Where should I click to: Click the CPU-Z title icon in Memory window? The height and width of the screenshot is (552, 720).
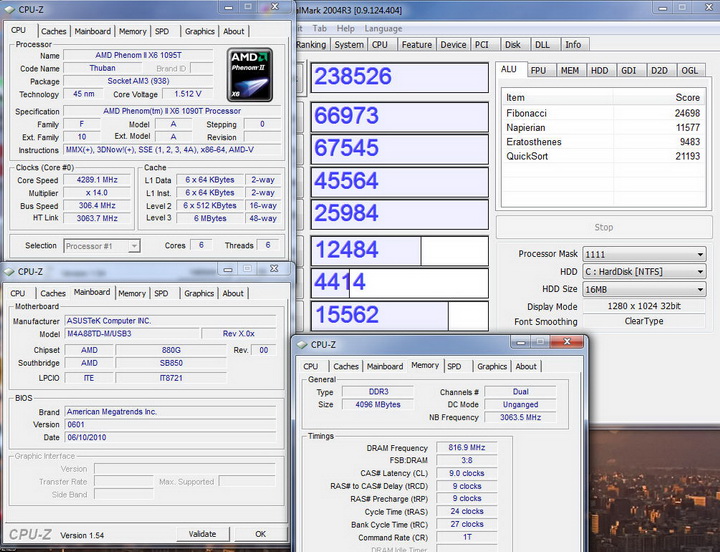[302, 344]
